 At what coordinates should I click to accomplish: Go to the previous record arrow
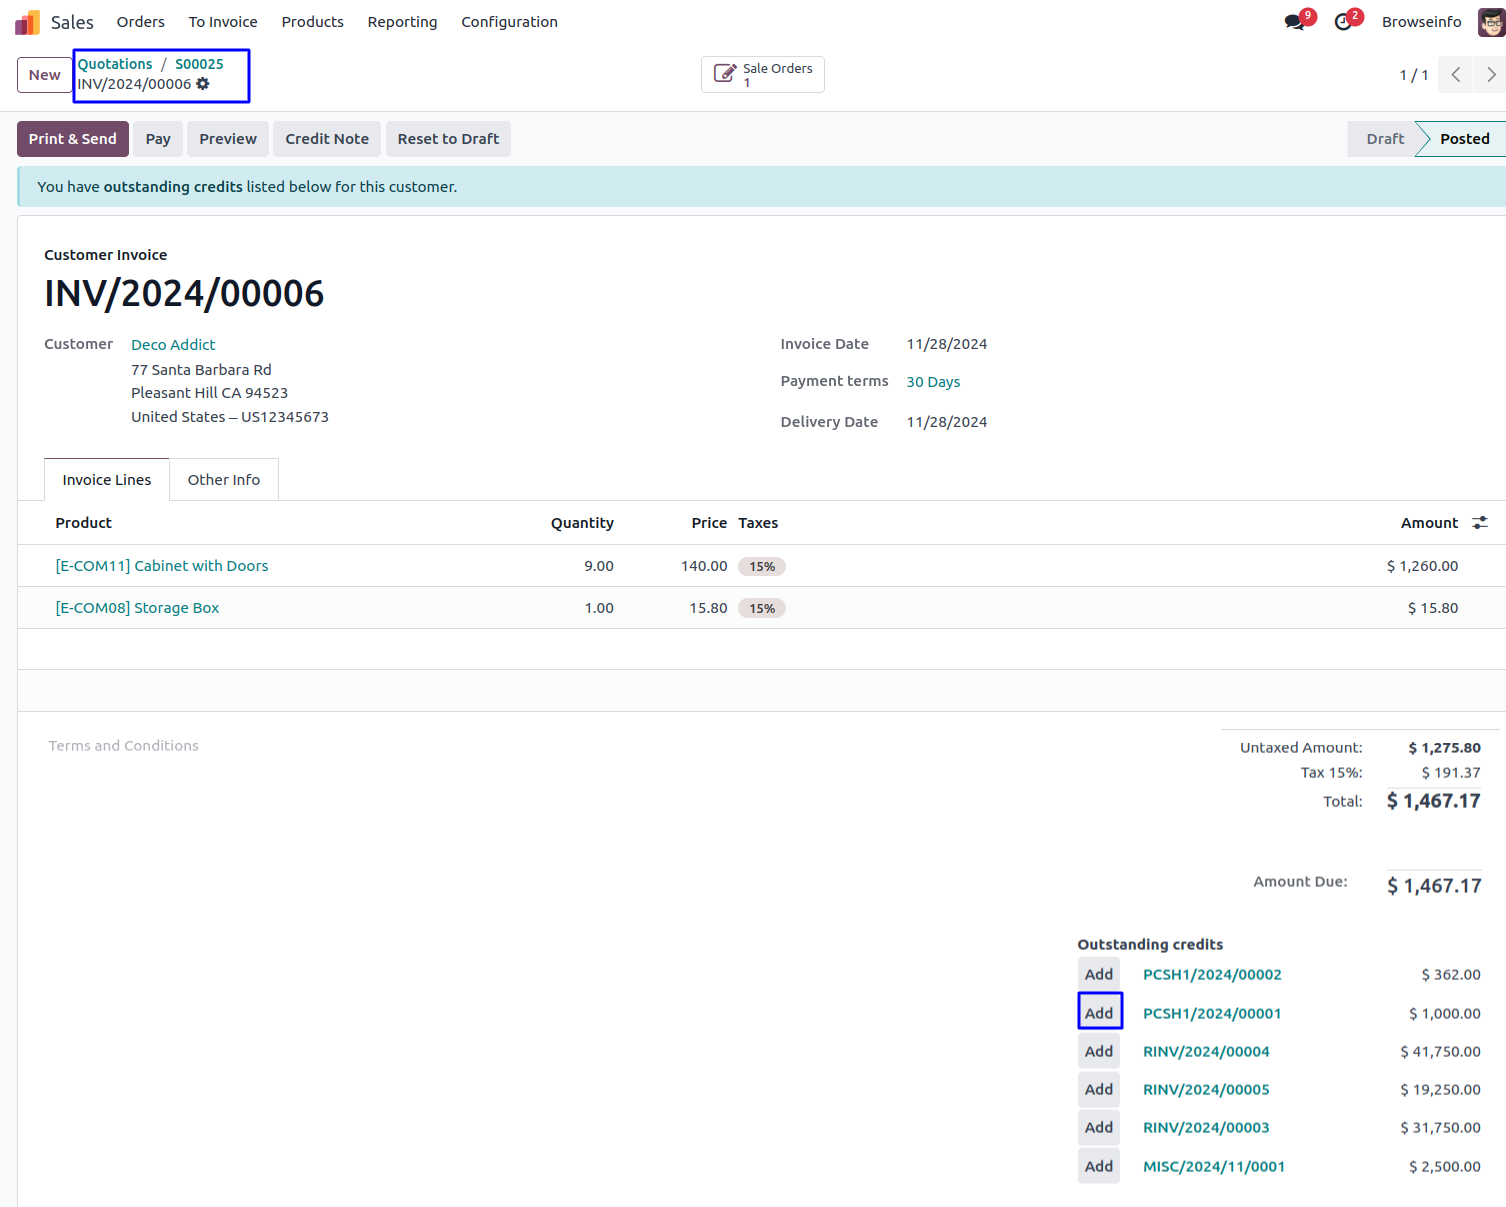pos(1456,75)
